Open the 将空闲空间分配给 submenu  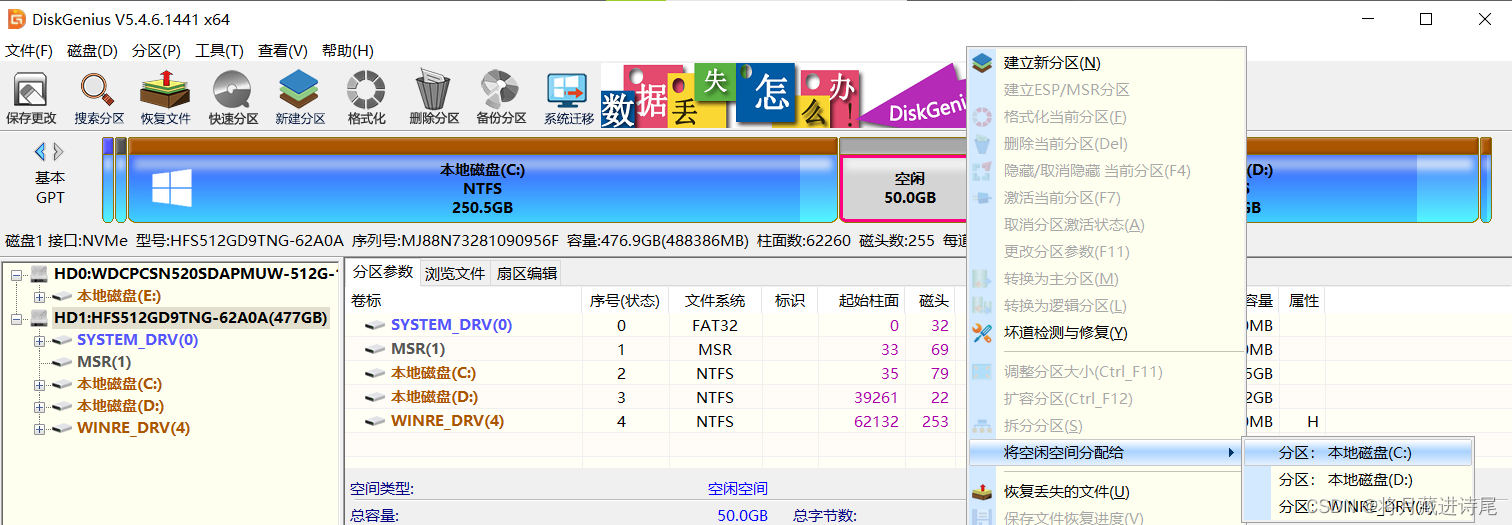click(1105, 453)
